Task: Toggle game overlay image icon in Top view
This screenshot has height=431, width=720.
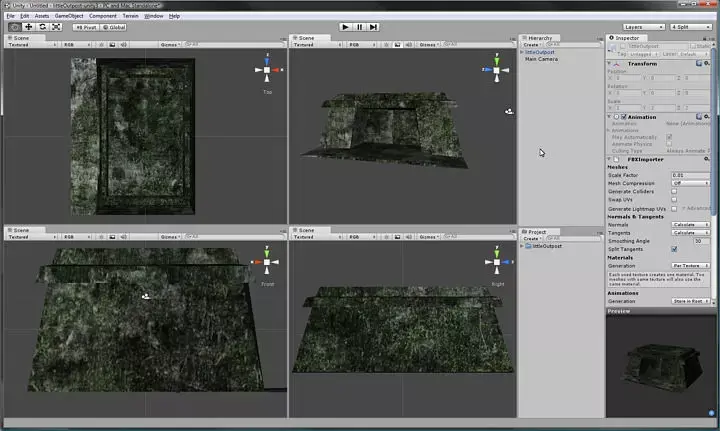Action: click(x=112, y=45)
